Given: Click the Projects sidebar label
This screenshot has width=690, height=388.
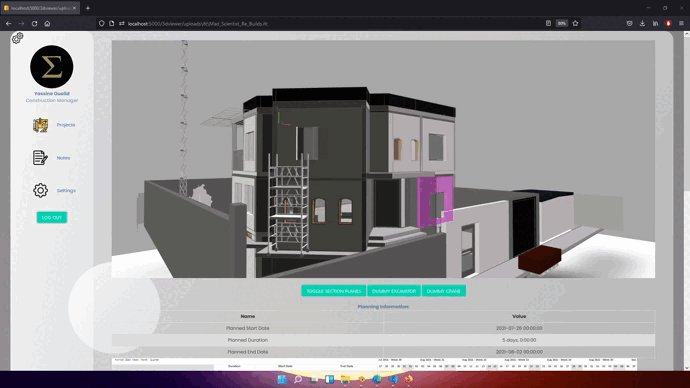Looking at the screenshot, I should pos(66,125).
